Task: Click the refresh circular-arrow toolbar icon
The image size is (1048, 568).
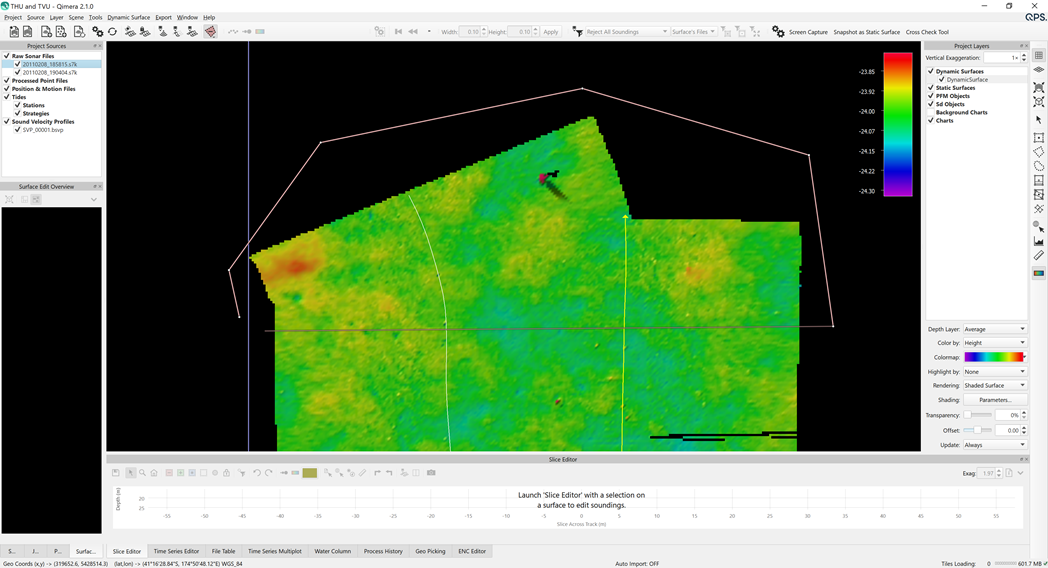Action: pyautogui.click(x=112, y=32)
